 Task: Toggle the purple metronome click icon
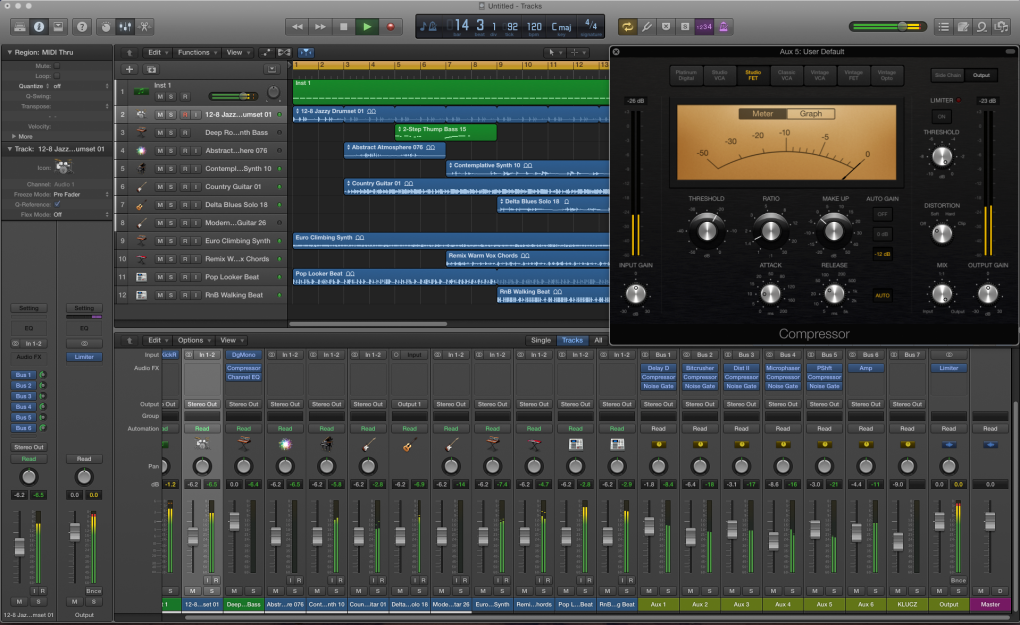point(723,27)
